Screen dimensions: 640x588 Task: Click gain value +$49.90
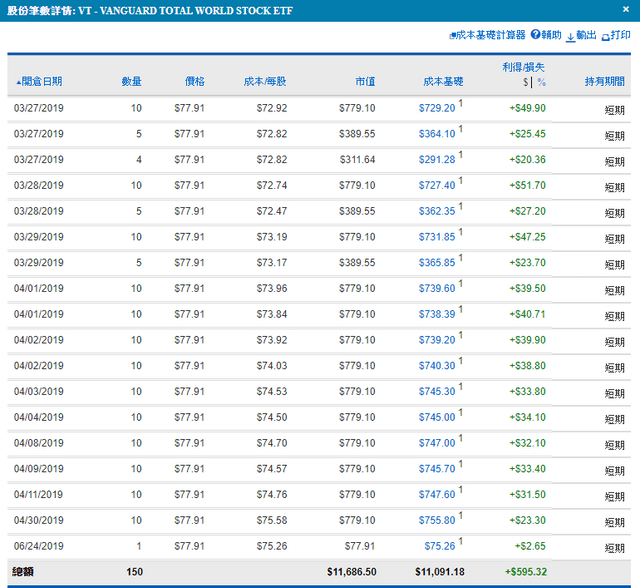(527, 108)
